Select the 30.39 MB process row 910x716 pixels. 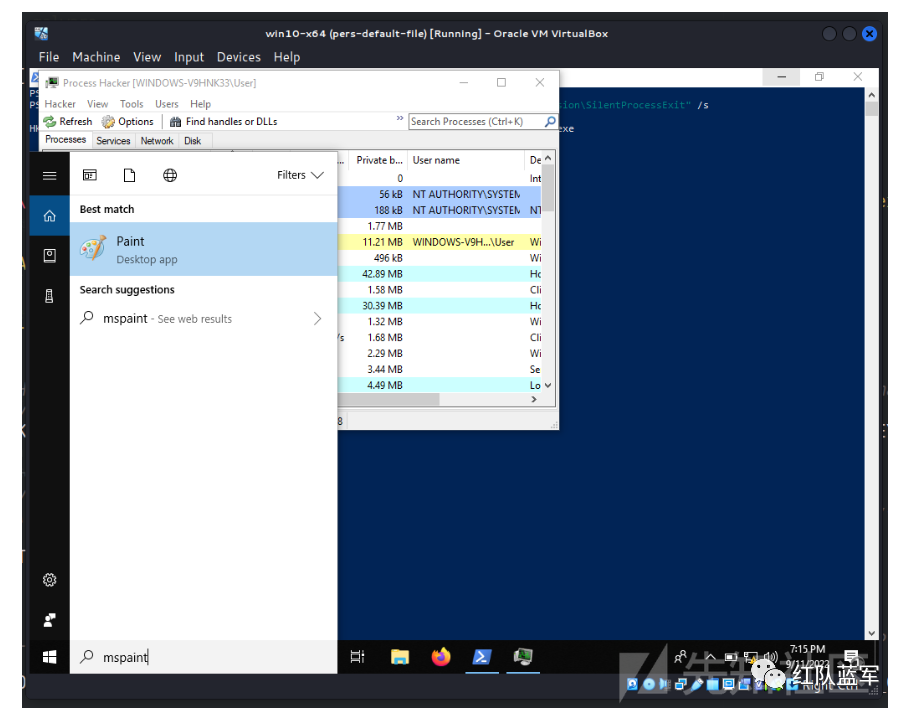pyautogui.click(x=439, y=306)
